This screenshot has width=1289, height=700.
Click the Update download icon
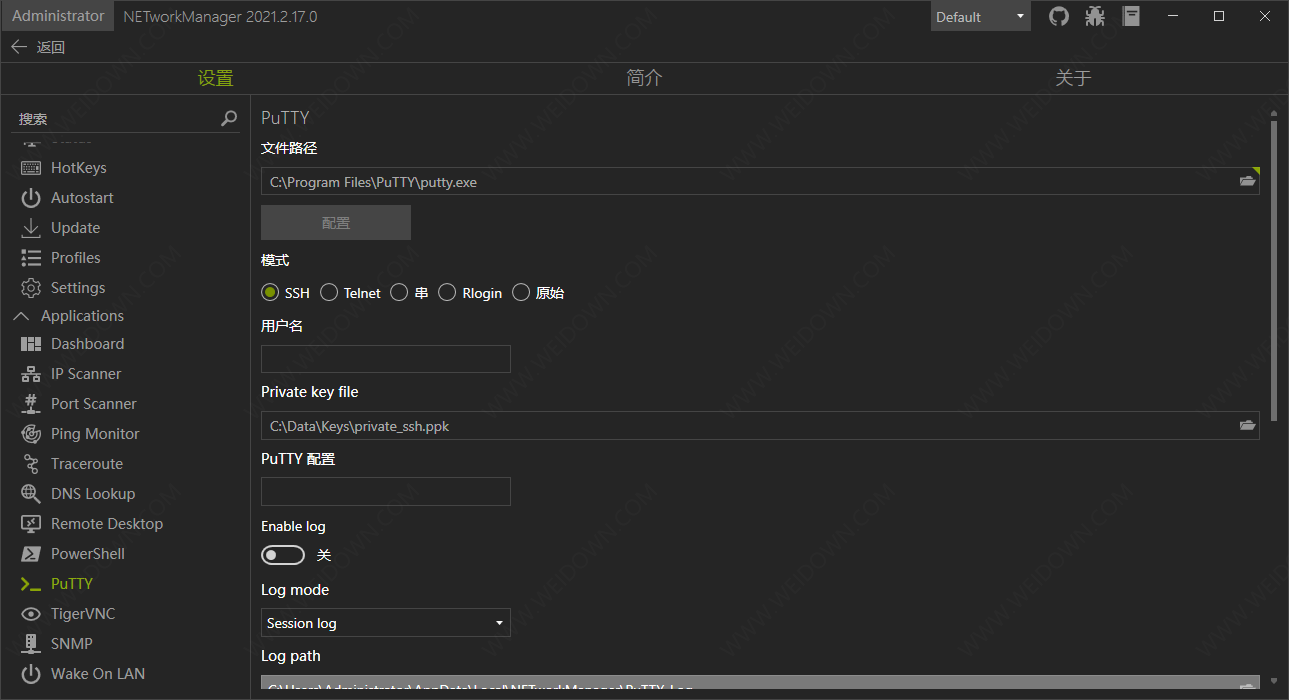pos(31,228)
